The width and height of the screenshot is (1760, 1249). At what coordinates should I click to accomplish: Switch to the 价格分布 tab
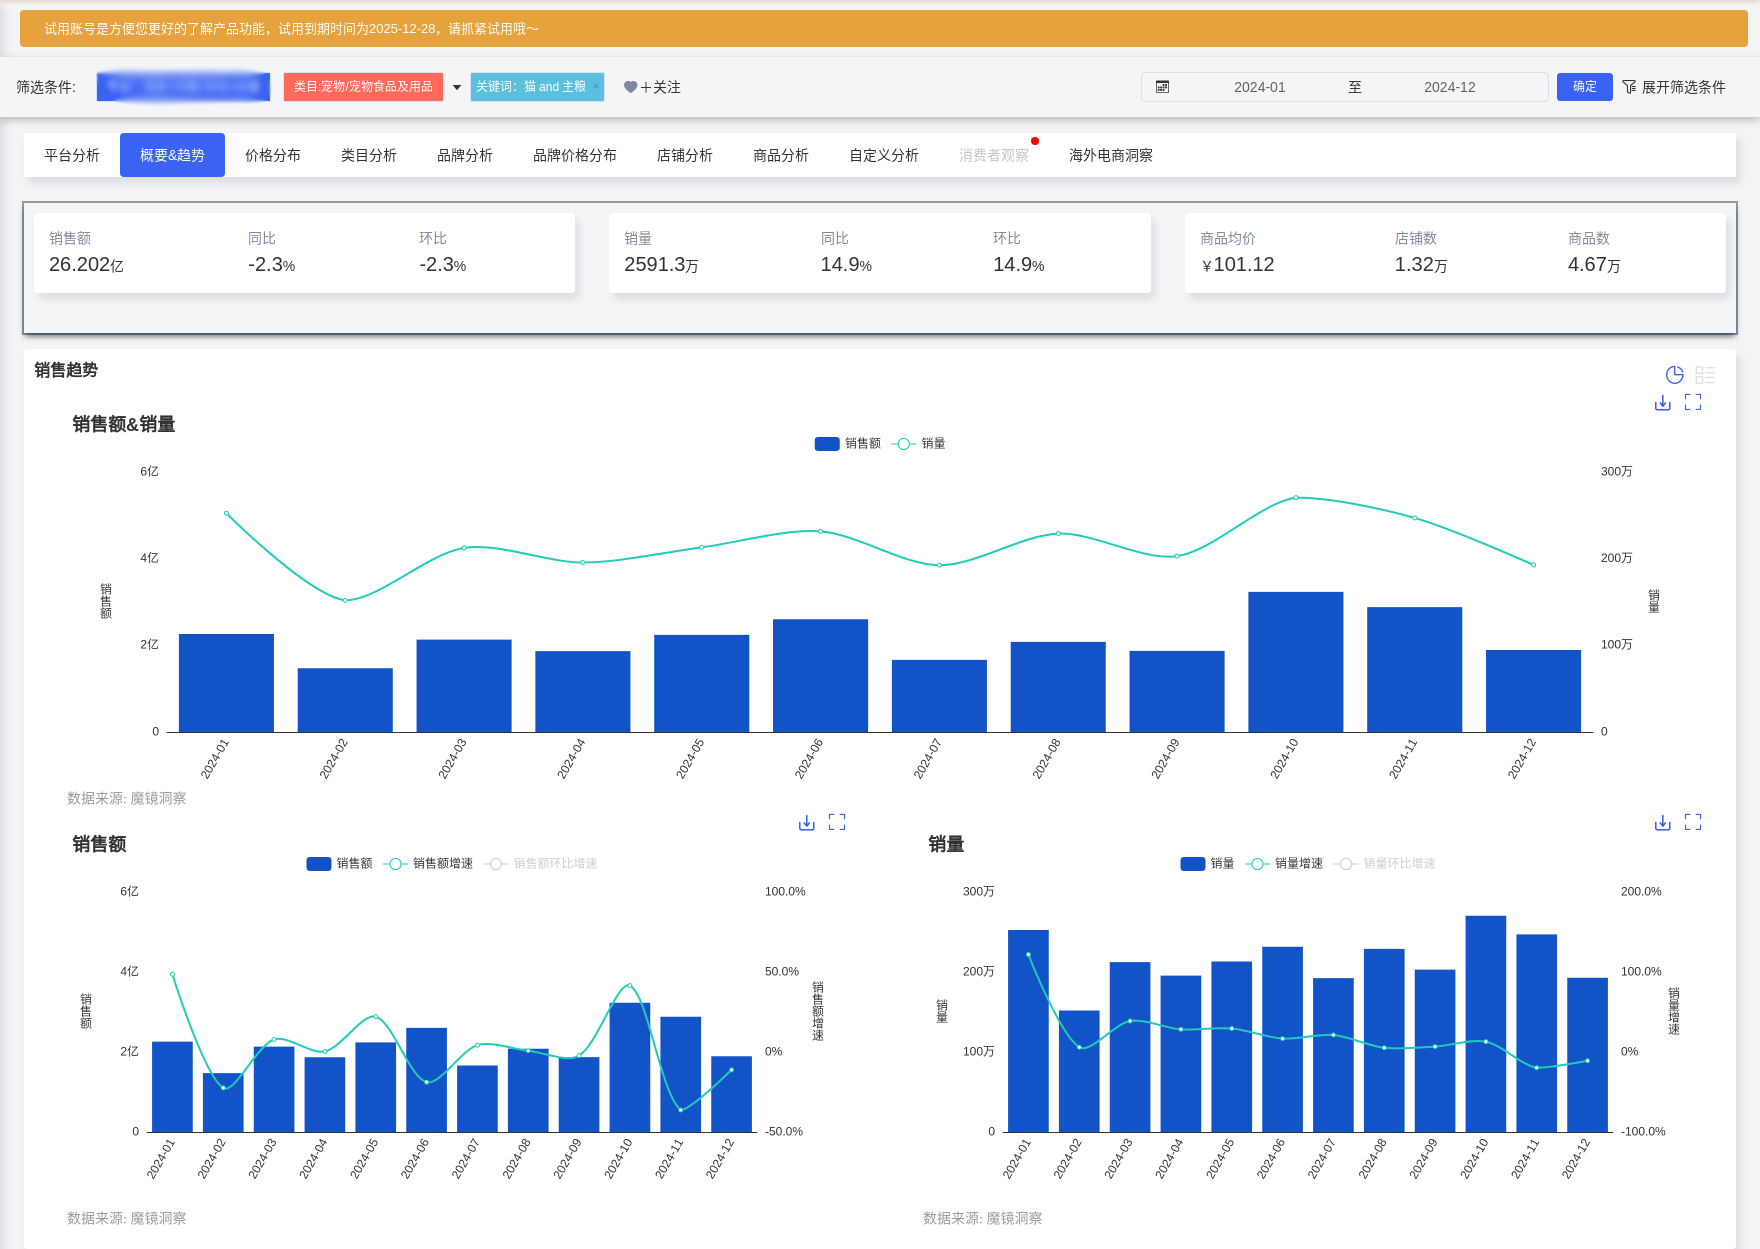tap(273, 155)
